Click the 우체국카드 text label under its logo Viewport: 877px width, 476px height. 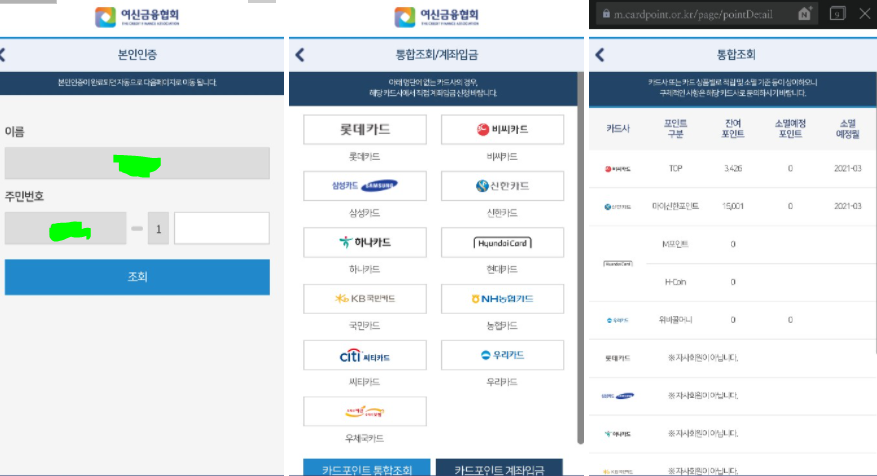(365, 439)
